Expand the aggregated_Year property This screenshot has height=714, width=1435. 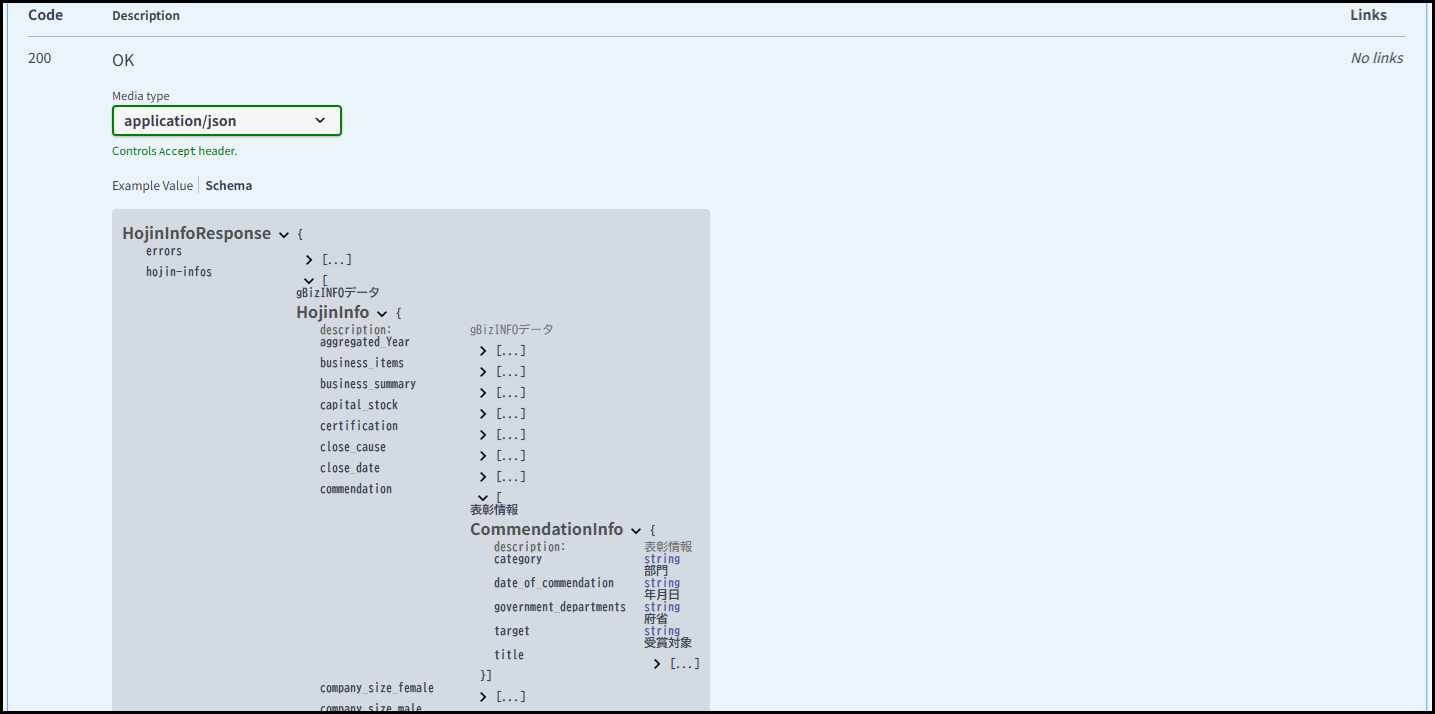[483, 351]
